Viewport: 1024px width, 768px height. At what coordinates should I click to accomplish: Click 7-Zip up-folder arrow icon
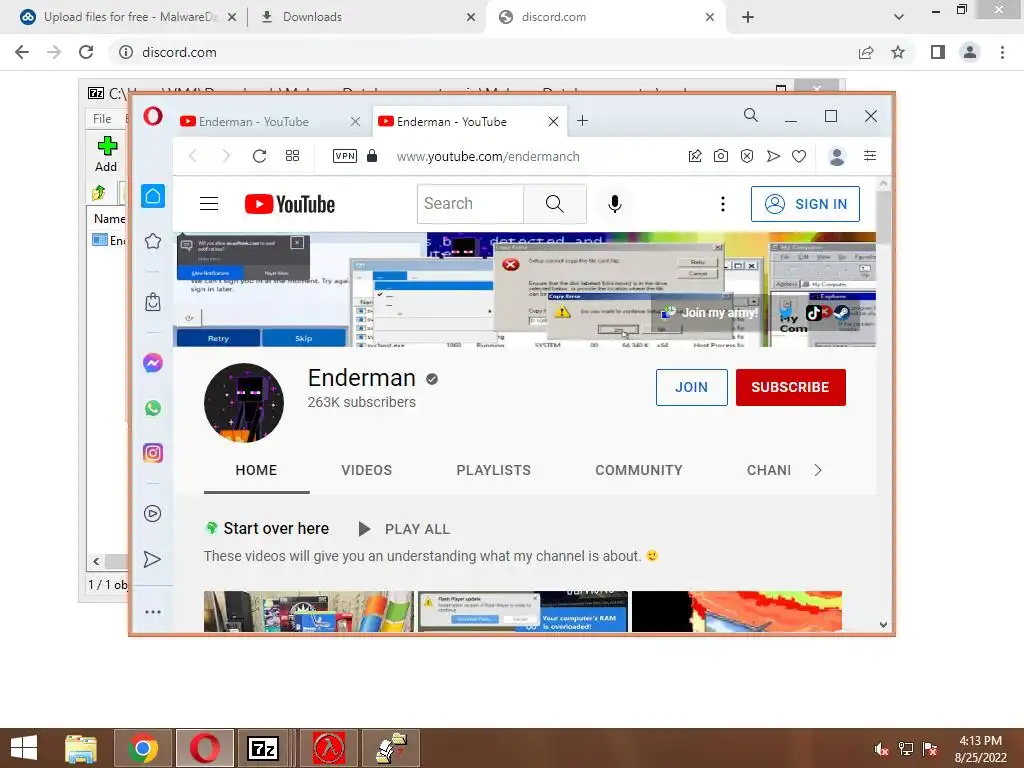(x=99, y=193)
